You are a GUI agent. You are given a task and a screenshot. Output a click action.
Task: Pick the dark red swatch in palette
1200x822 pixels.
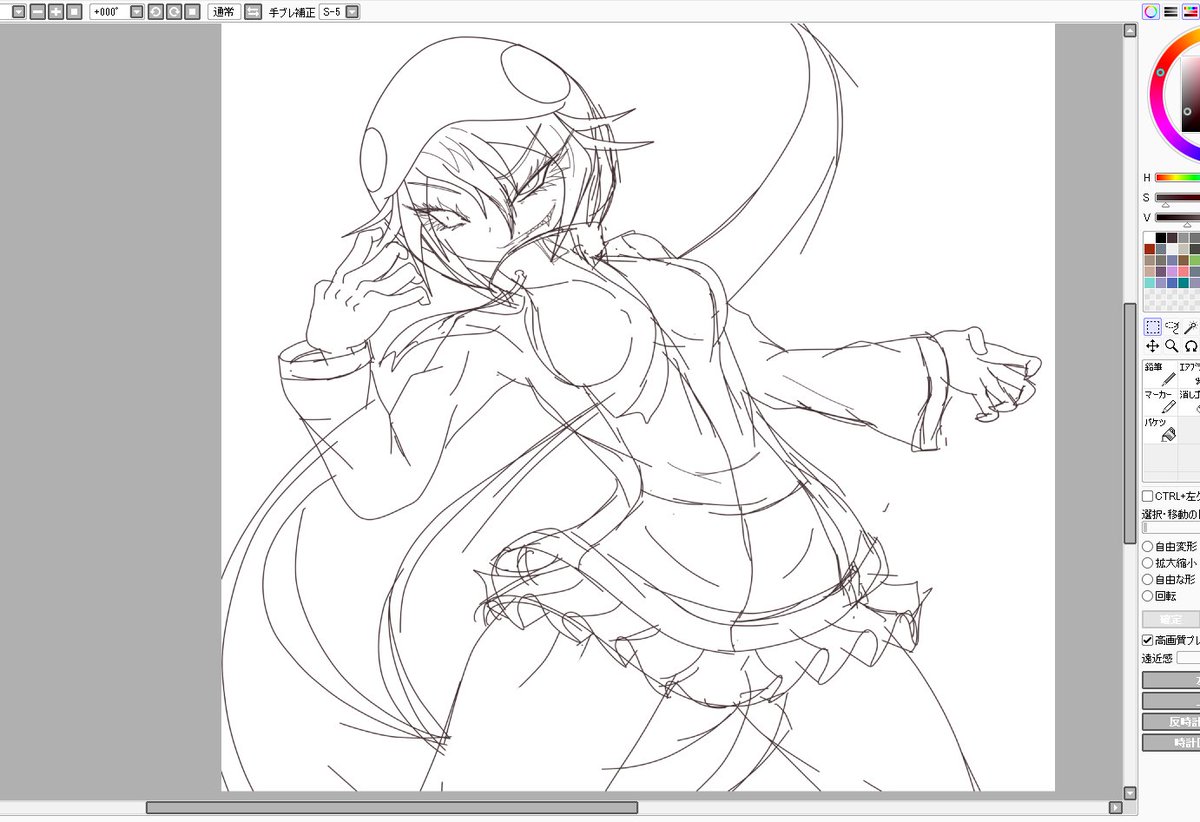pyautogui.click(x=1150, y=249)
